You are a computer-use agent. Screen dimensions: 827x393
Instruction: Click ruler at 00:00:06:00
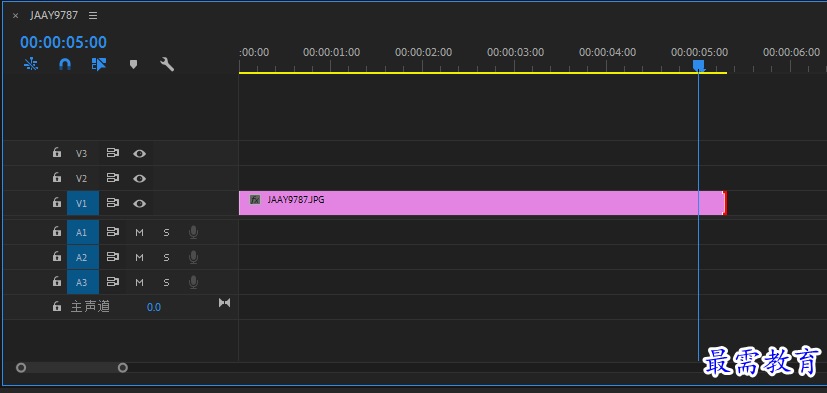click(x=791, y=52)
